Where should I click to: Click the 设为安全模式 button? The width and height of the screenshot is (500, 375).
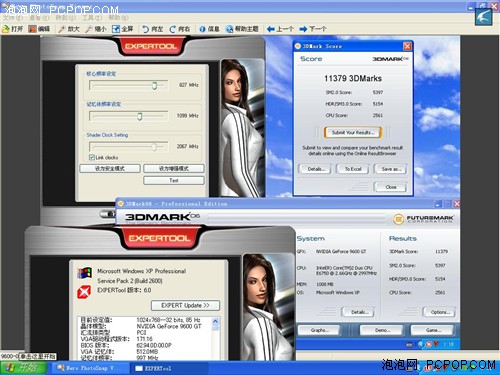pos(110,169)
